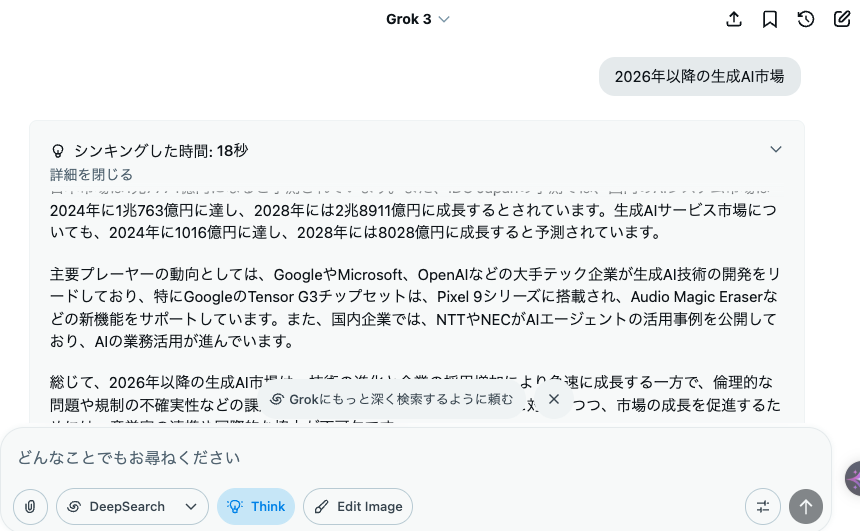Viewport: 860px width, 531px height.
Task: Open the sliders settings icon
Action: [763, 506]
